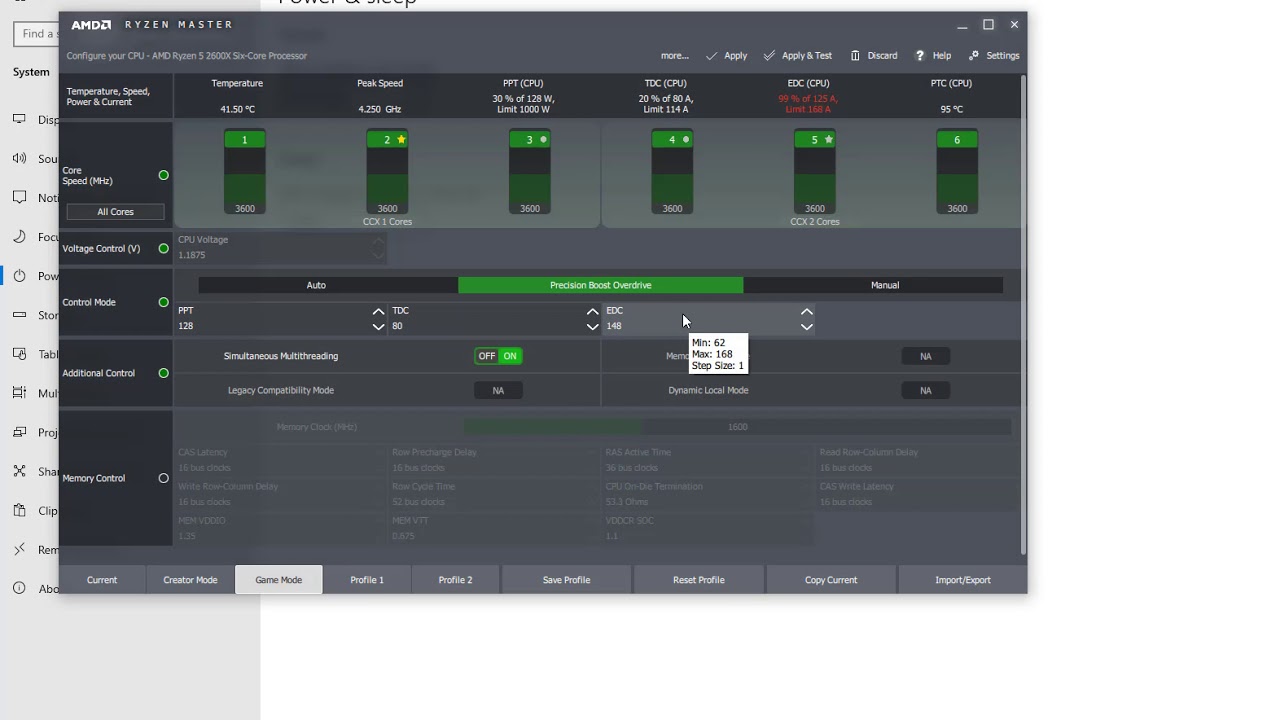1280x720 pixels.
Task: Switch Control Mode to Manual
Action: [885, 285]
